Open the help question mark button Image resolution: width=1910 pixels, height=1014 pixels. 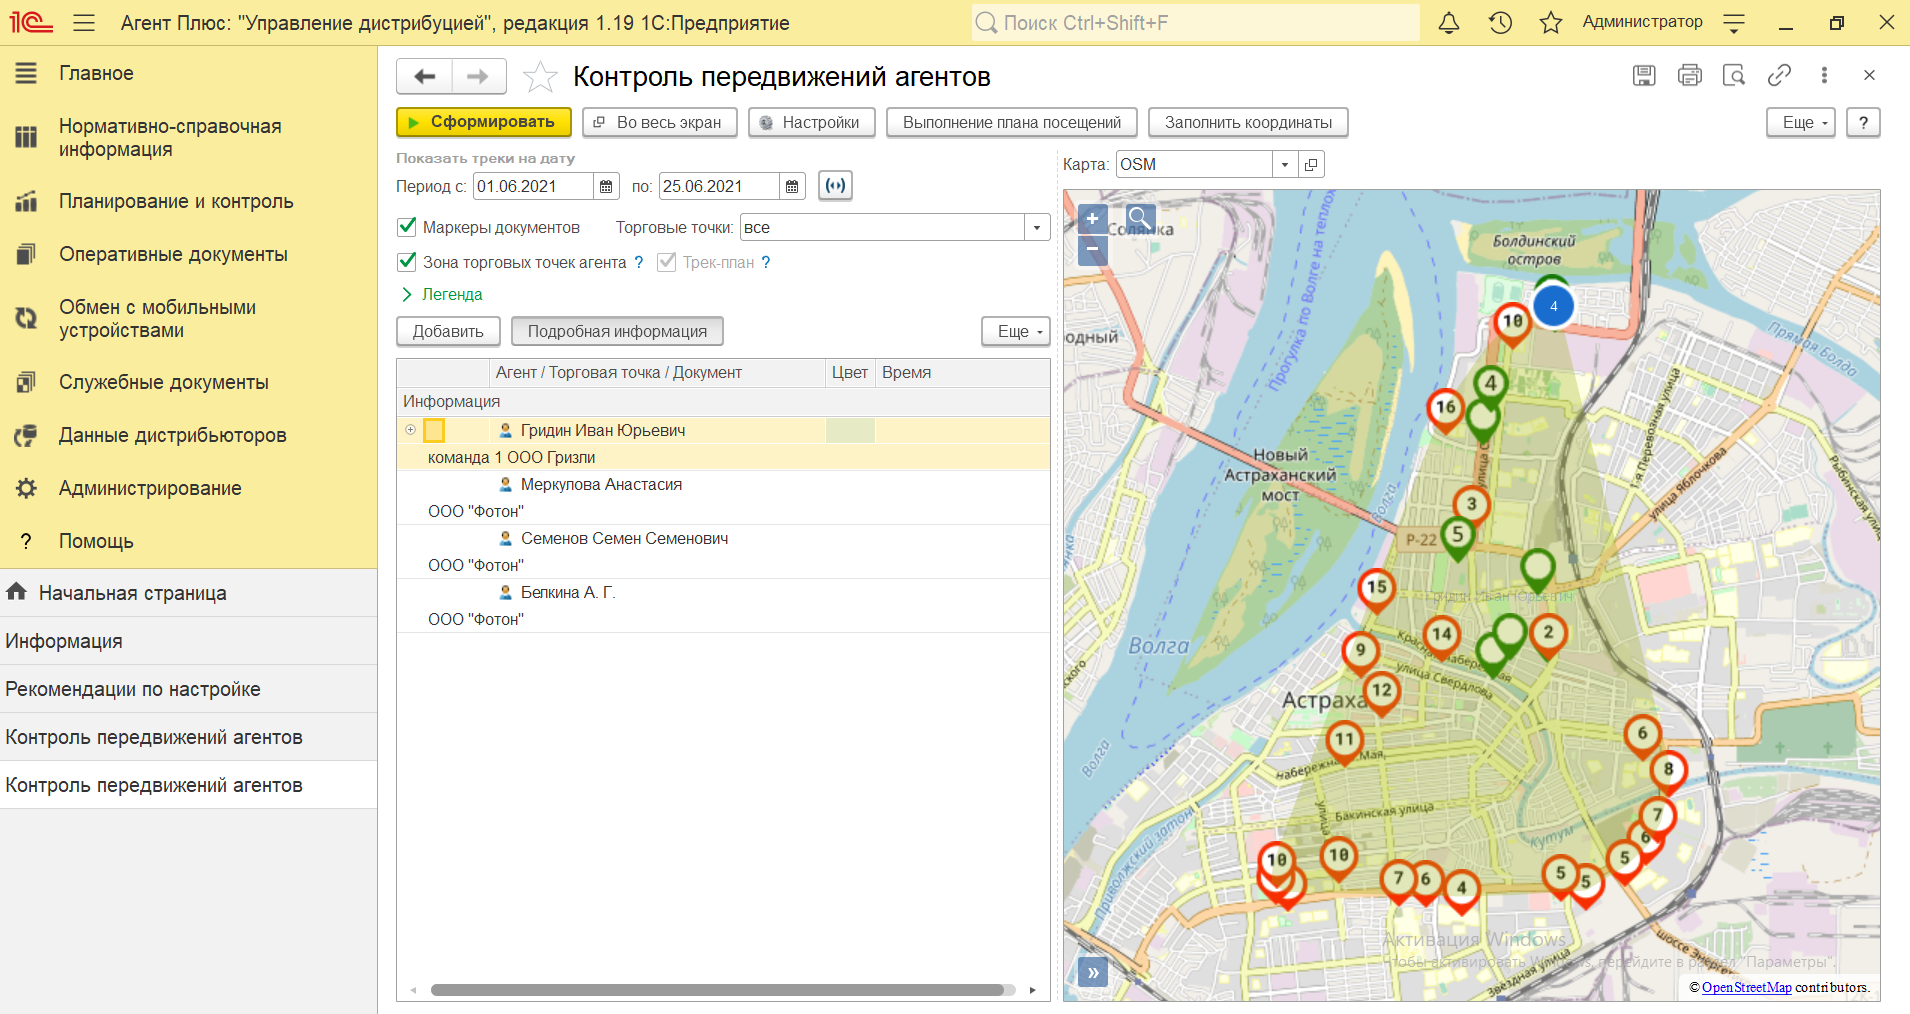coord(1863,122)
